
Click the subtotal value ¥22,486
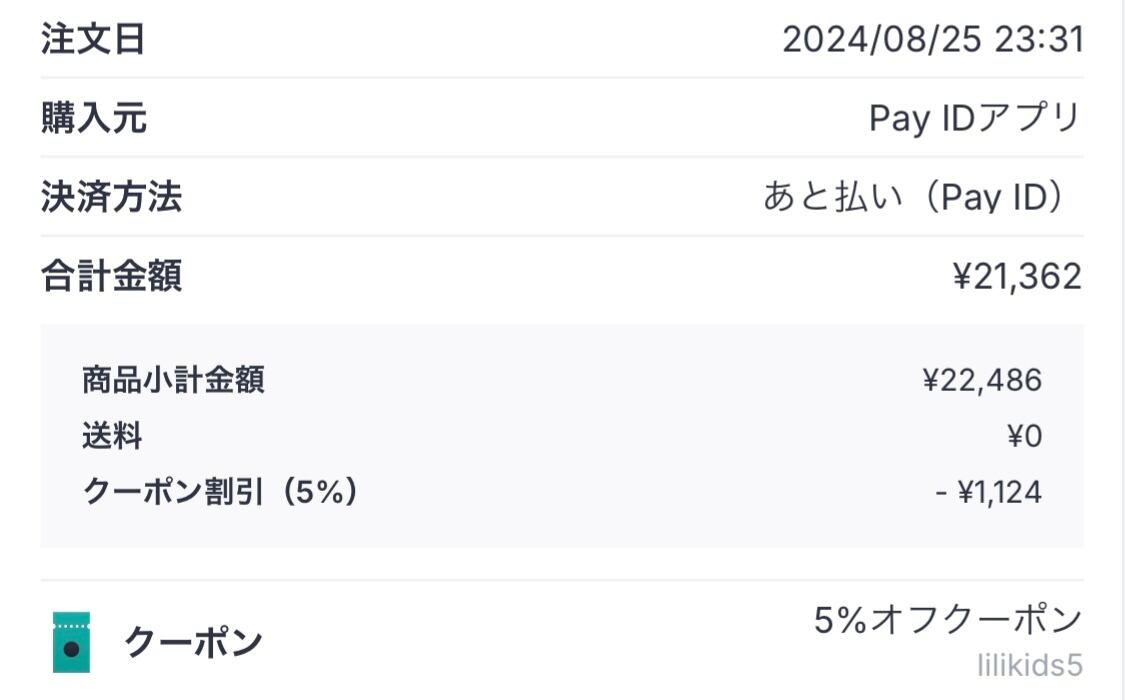[981, 380]
